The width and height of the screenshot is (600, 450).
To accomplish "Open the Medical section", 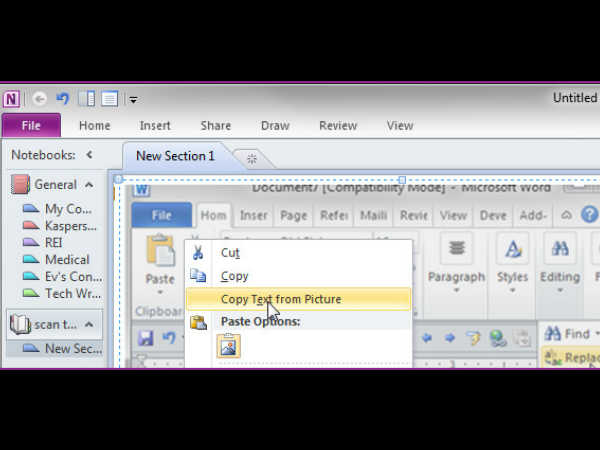I will pos(56,259).
